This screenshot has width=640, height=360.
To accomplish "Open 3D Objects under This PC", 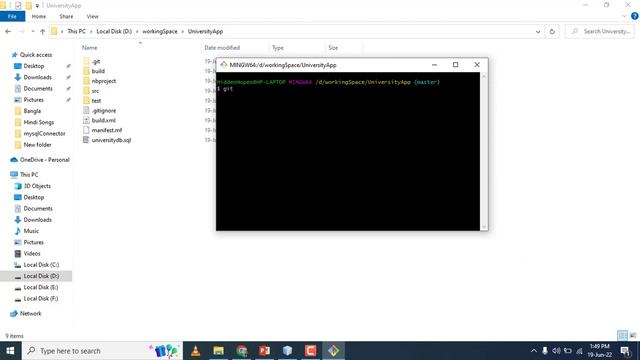I will [x=37, y=186].
